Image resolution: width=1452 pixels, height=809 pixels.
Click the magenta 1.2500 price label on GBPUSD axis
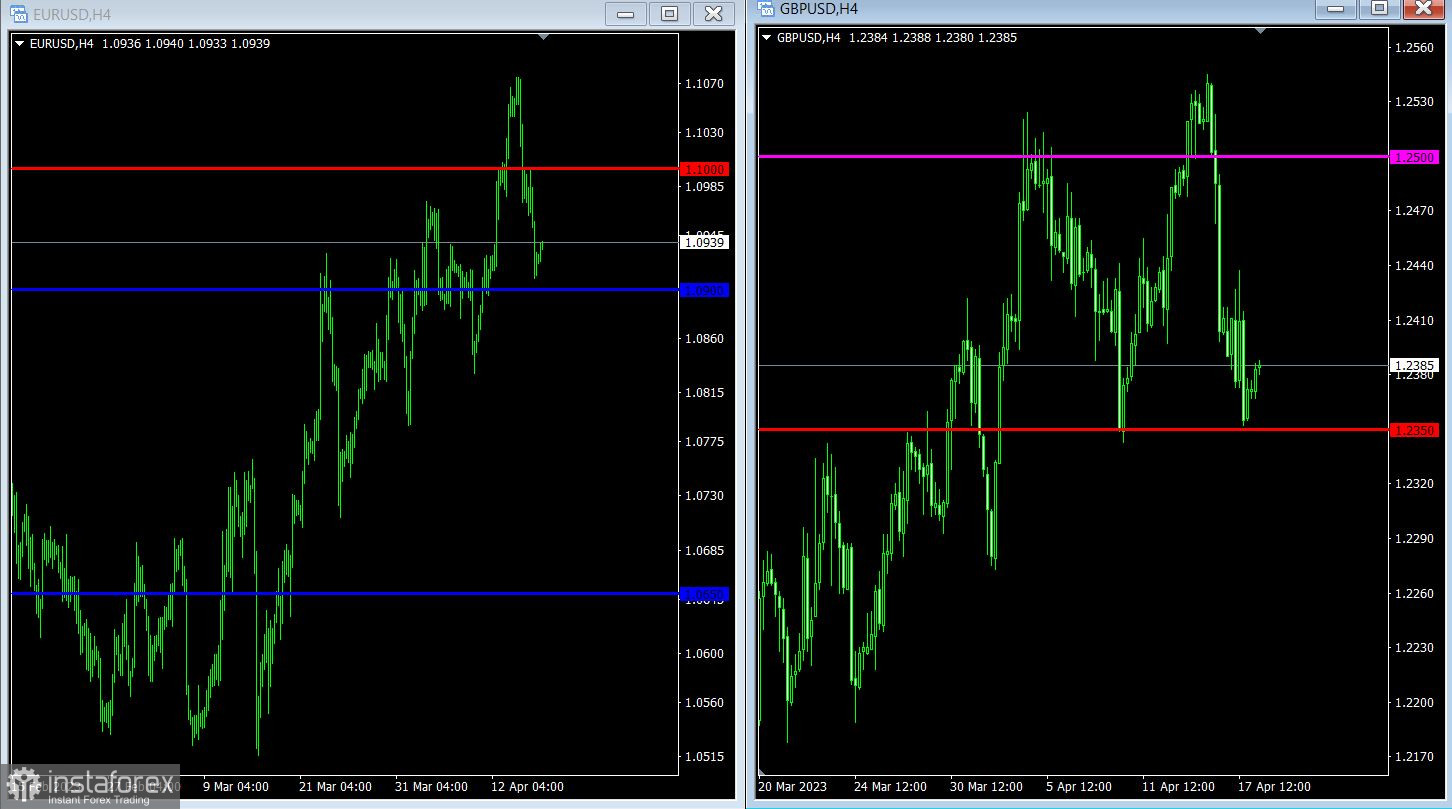(x=1414, y=157)
